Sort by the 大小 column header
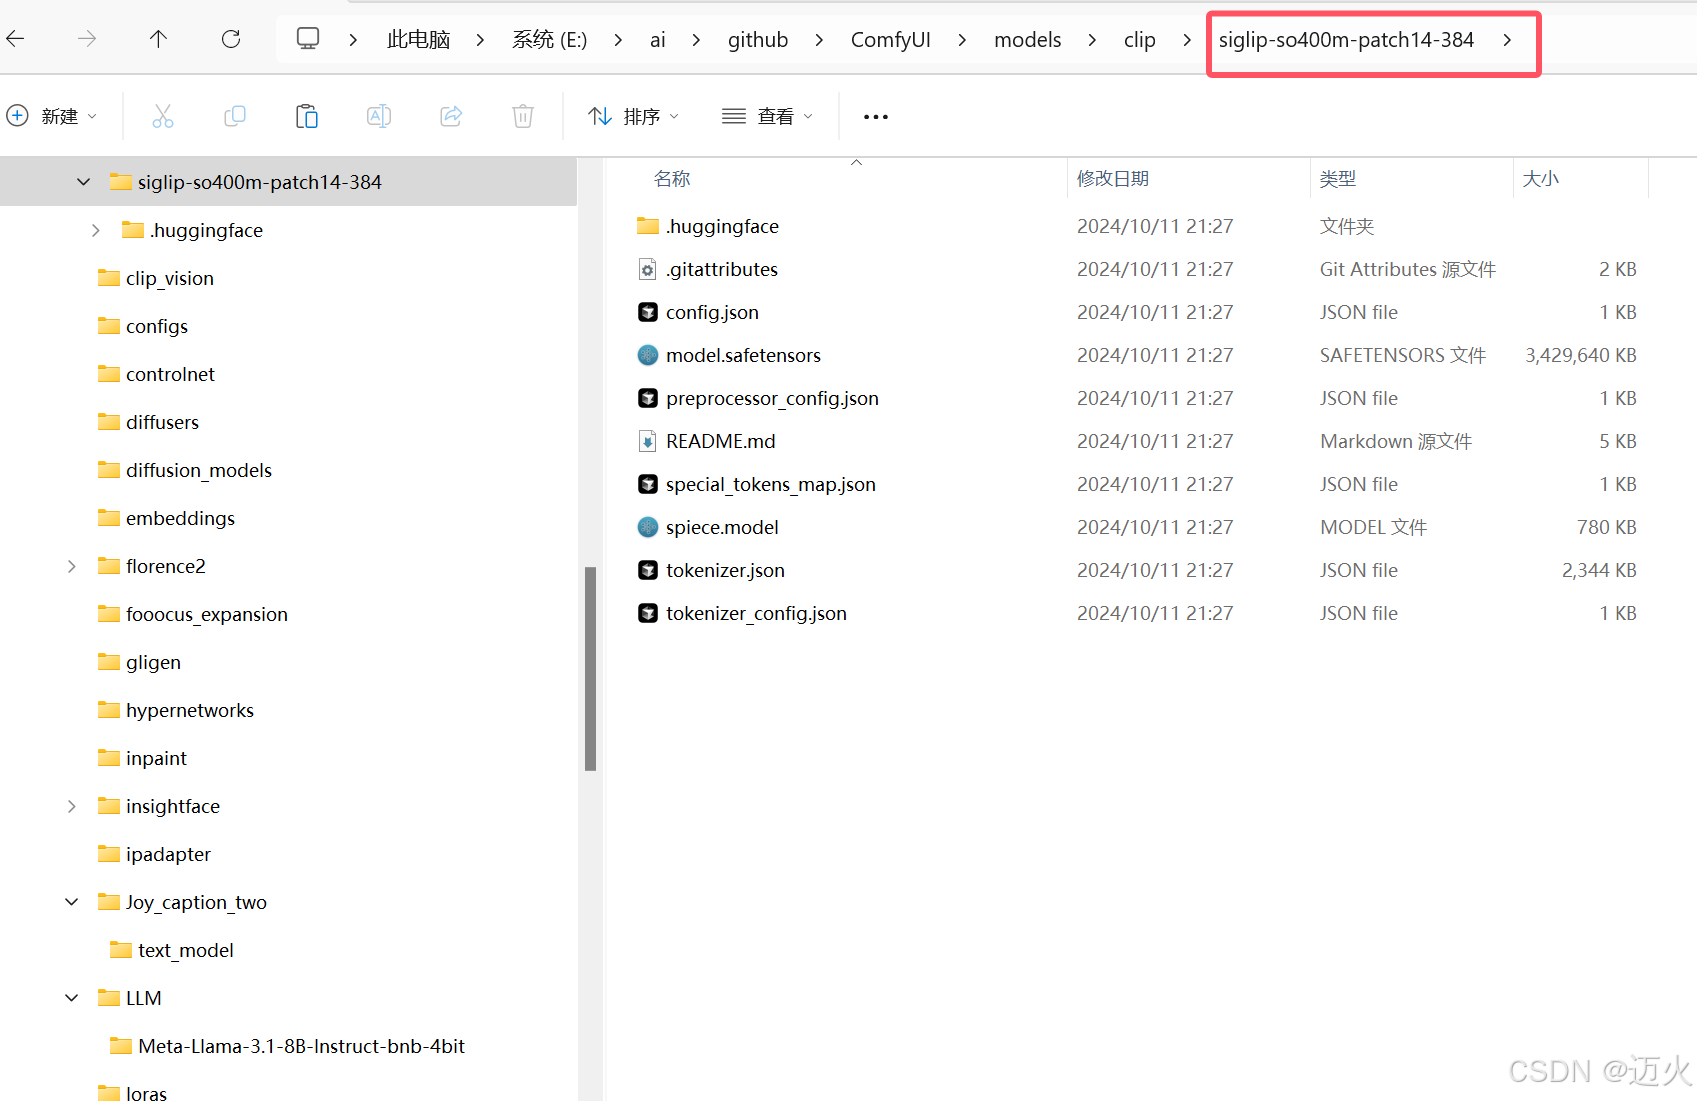 coord(1540,179)
